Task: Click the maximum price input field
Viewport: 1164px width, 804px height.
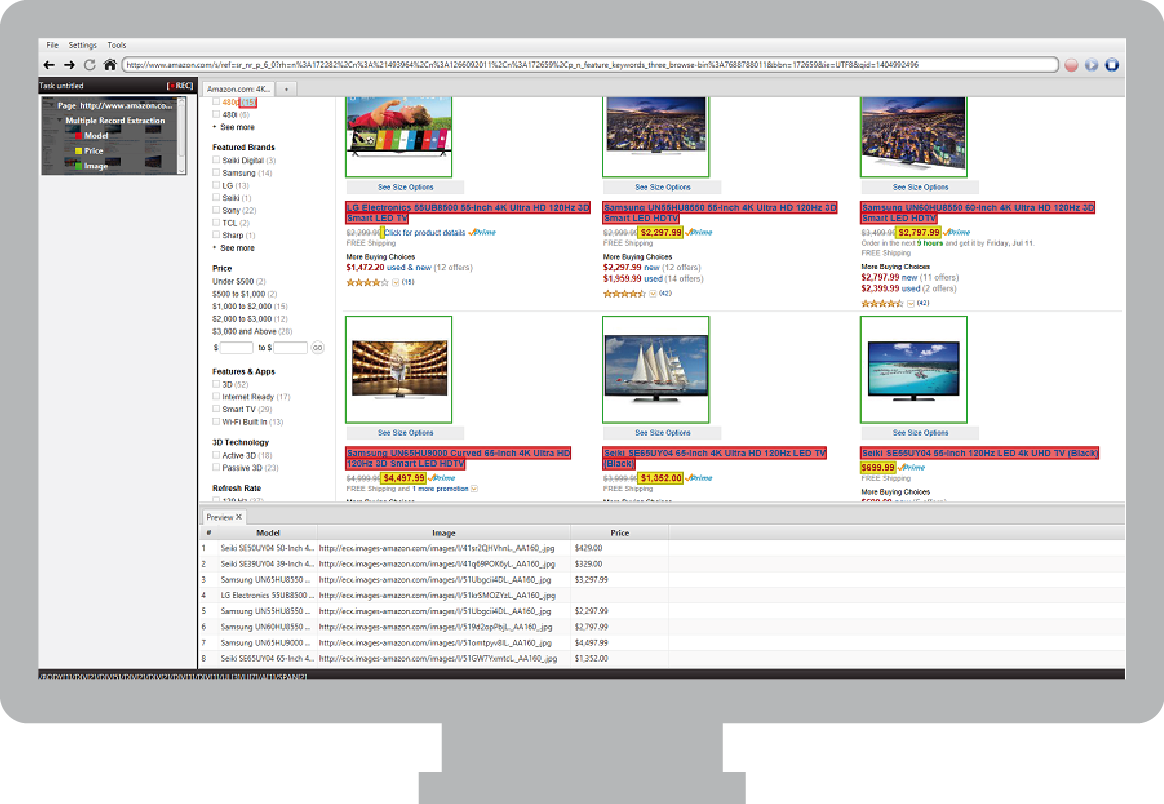Action: [290, 347]
